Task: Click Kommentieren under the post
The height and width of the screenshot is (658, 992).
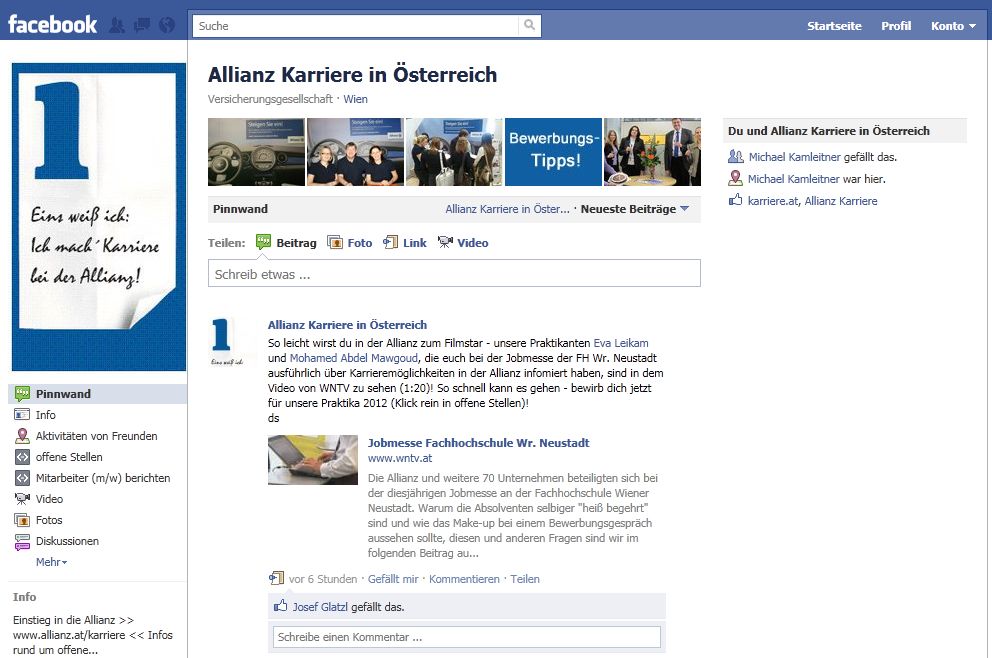Action: 464,579
